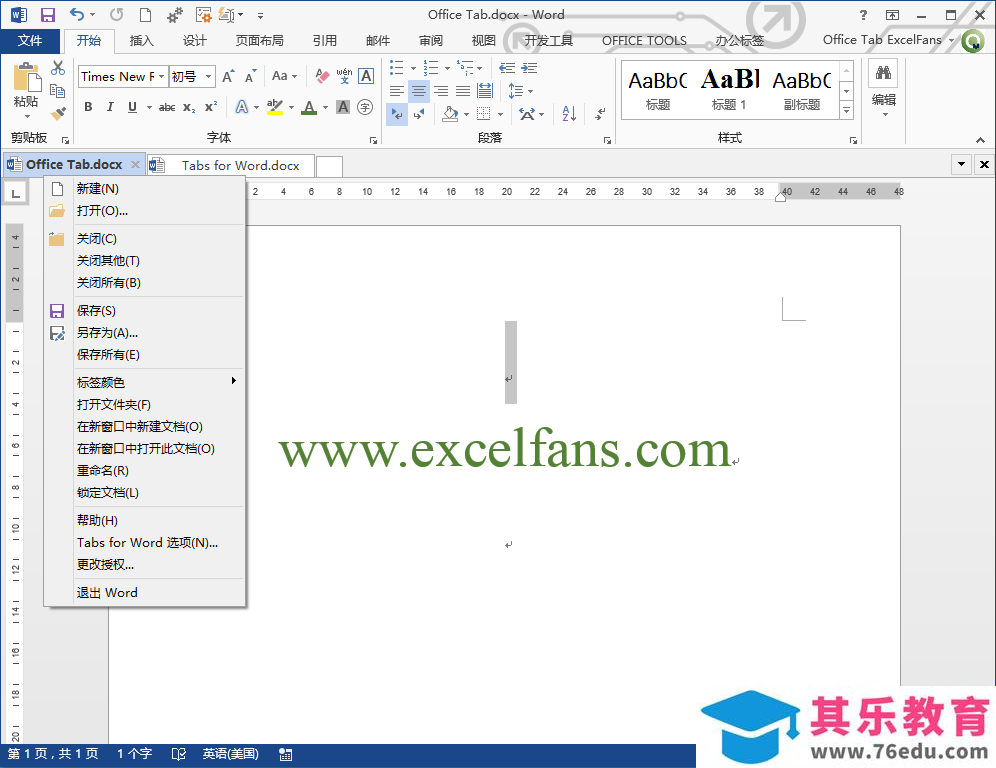
Task: Click the Cut scissors icon
Action: pyautogui.click(x=58, y=67)
